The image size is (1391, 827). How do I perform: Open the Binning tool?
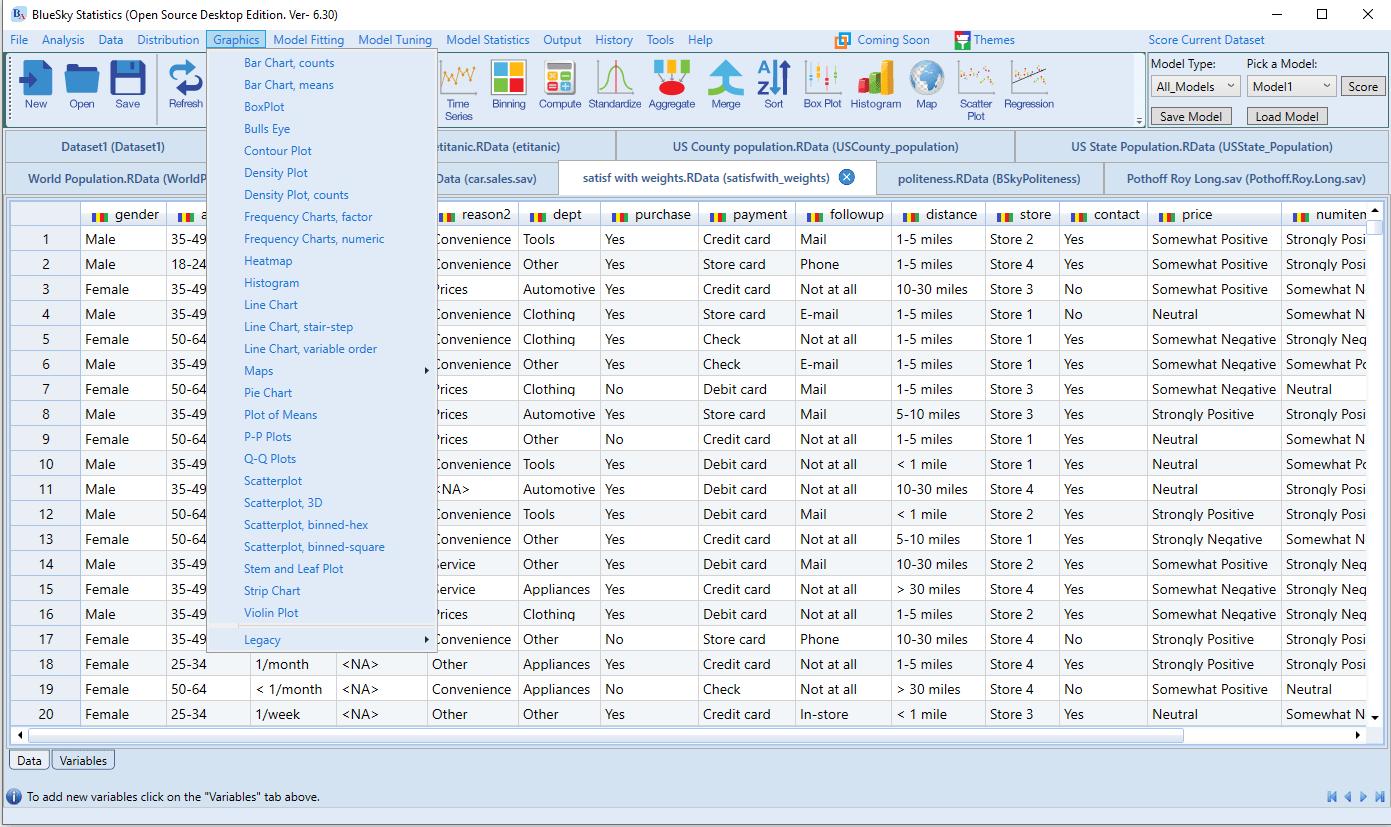click(509, 86)
